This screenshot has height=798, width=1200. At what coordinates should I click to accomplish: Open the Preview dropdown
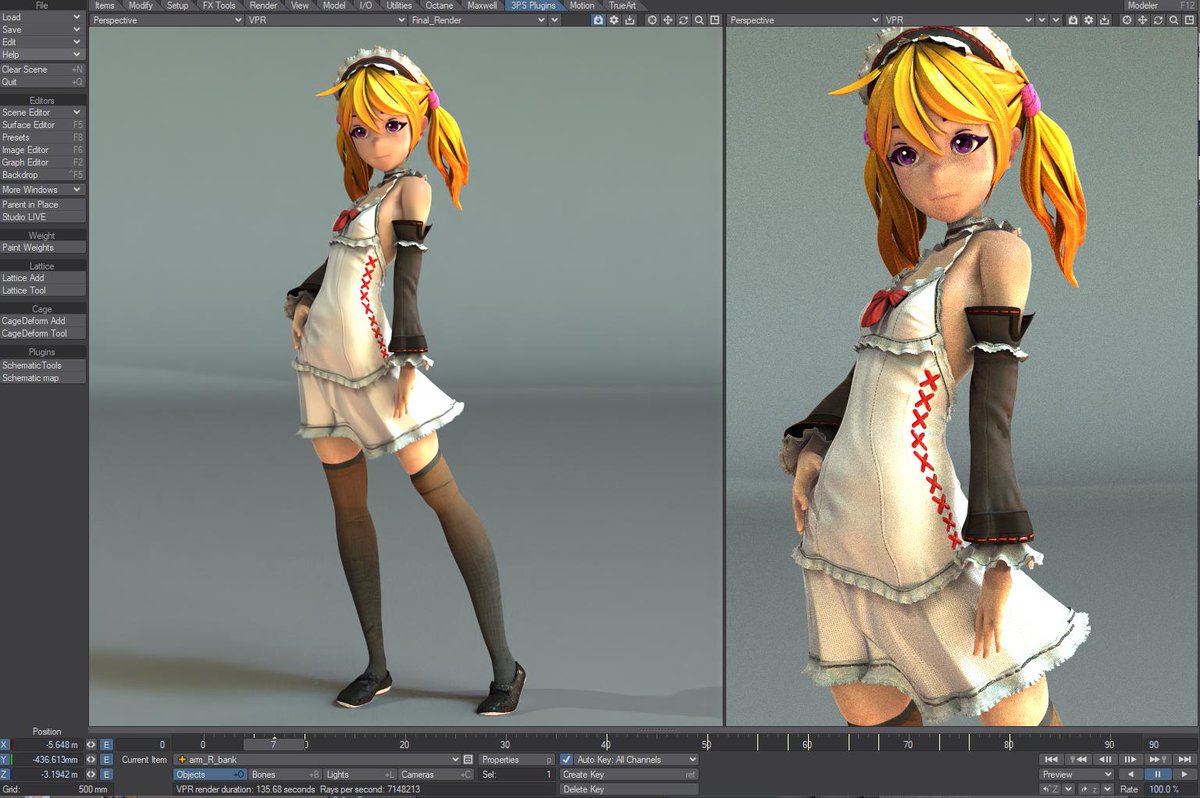click(x=1077, y=774)
